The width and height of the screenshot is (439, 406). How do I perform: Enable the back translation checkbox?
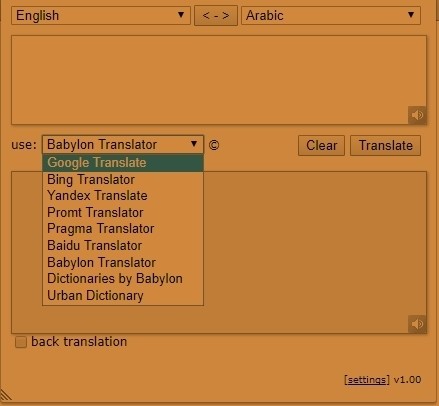point(21,342)
